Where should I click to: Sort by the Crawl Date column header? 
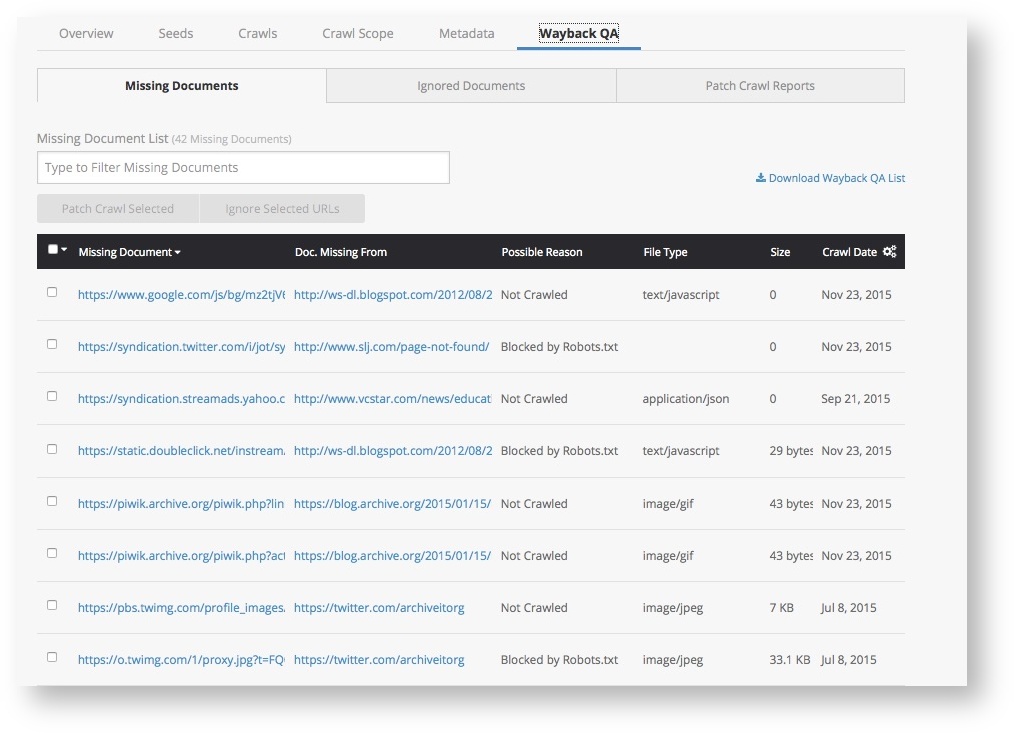pyautogui.click(x=849, y=252)
